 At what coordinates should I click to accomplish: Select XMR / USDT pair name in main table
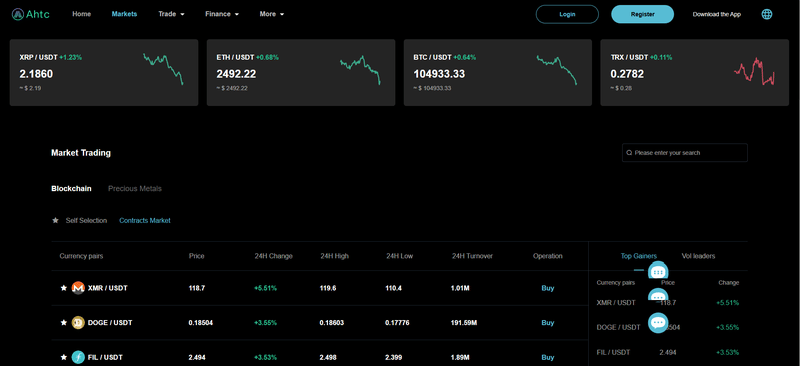pyautogui.click(x=108, y=288)
